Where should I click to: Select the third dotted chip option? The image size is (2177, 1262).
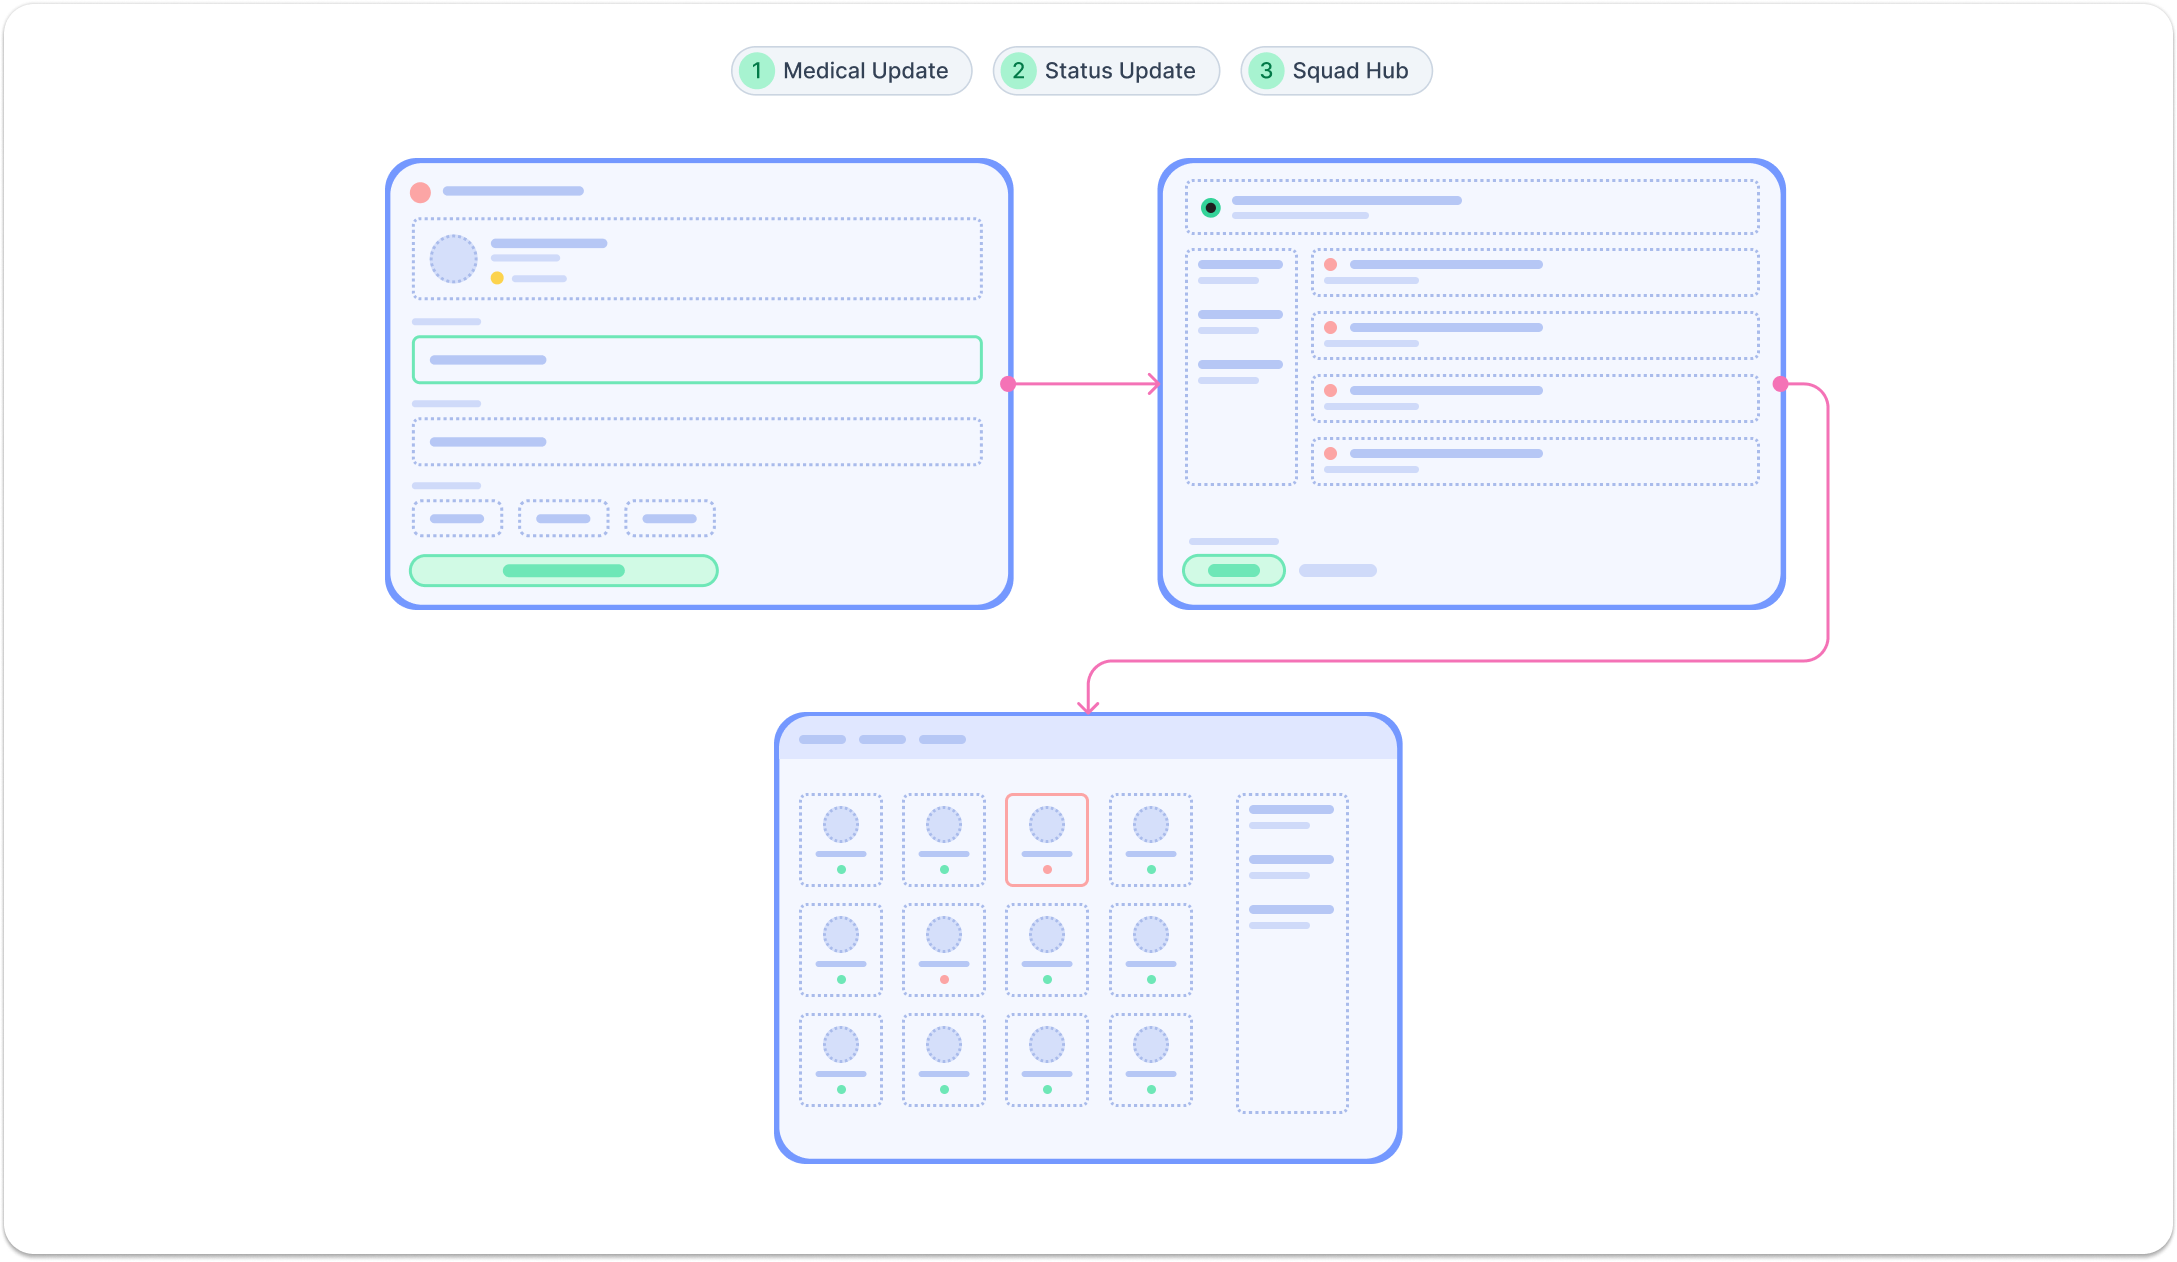click(x=669, y=519)
